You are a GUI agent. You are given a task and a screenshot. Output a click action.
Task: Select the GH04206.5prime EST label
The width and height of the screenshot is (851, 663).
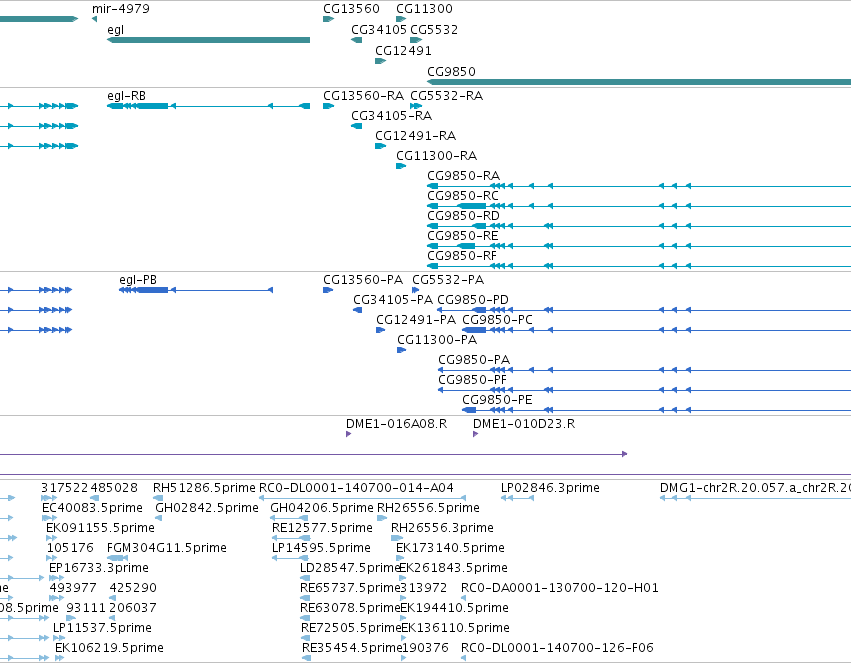pos(322,508)
